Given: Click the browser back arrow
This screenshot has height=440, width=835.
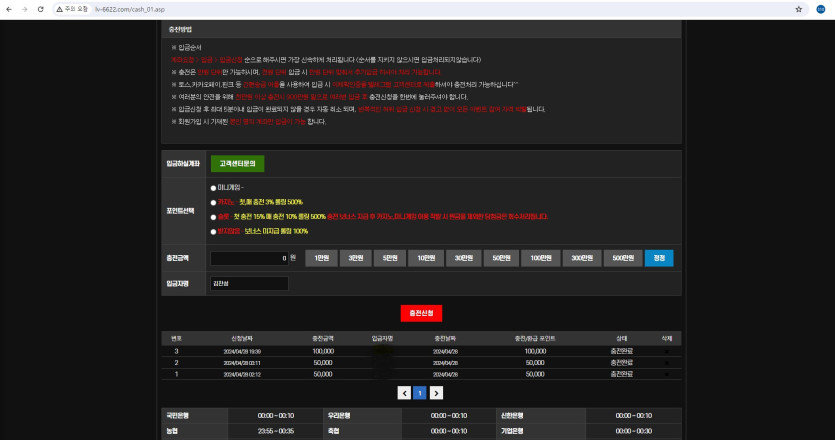Looking at the screenshot, I should pos(9,8).
